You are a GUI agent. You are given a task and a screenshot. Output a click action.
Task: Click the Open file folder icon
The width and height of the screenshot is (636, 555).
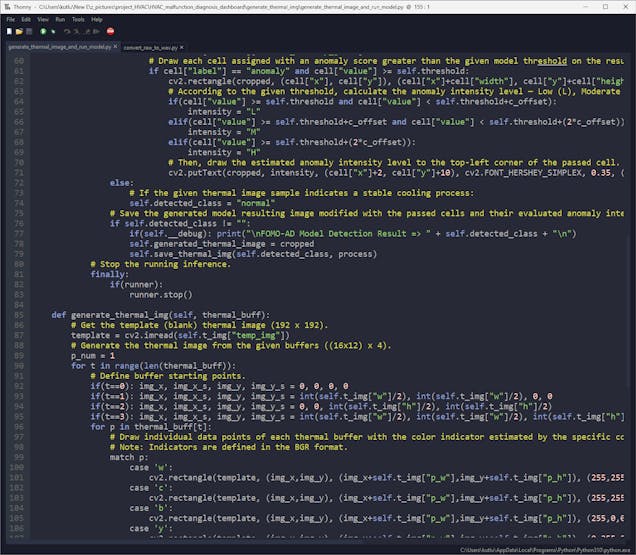click(20, 32)
